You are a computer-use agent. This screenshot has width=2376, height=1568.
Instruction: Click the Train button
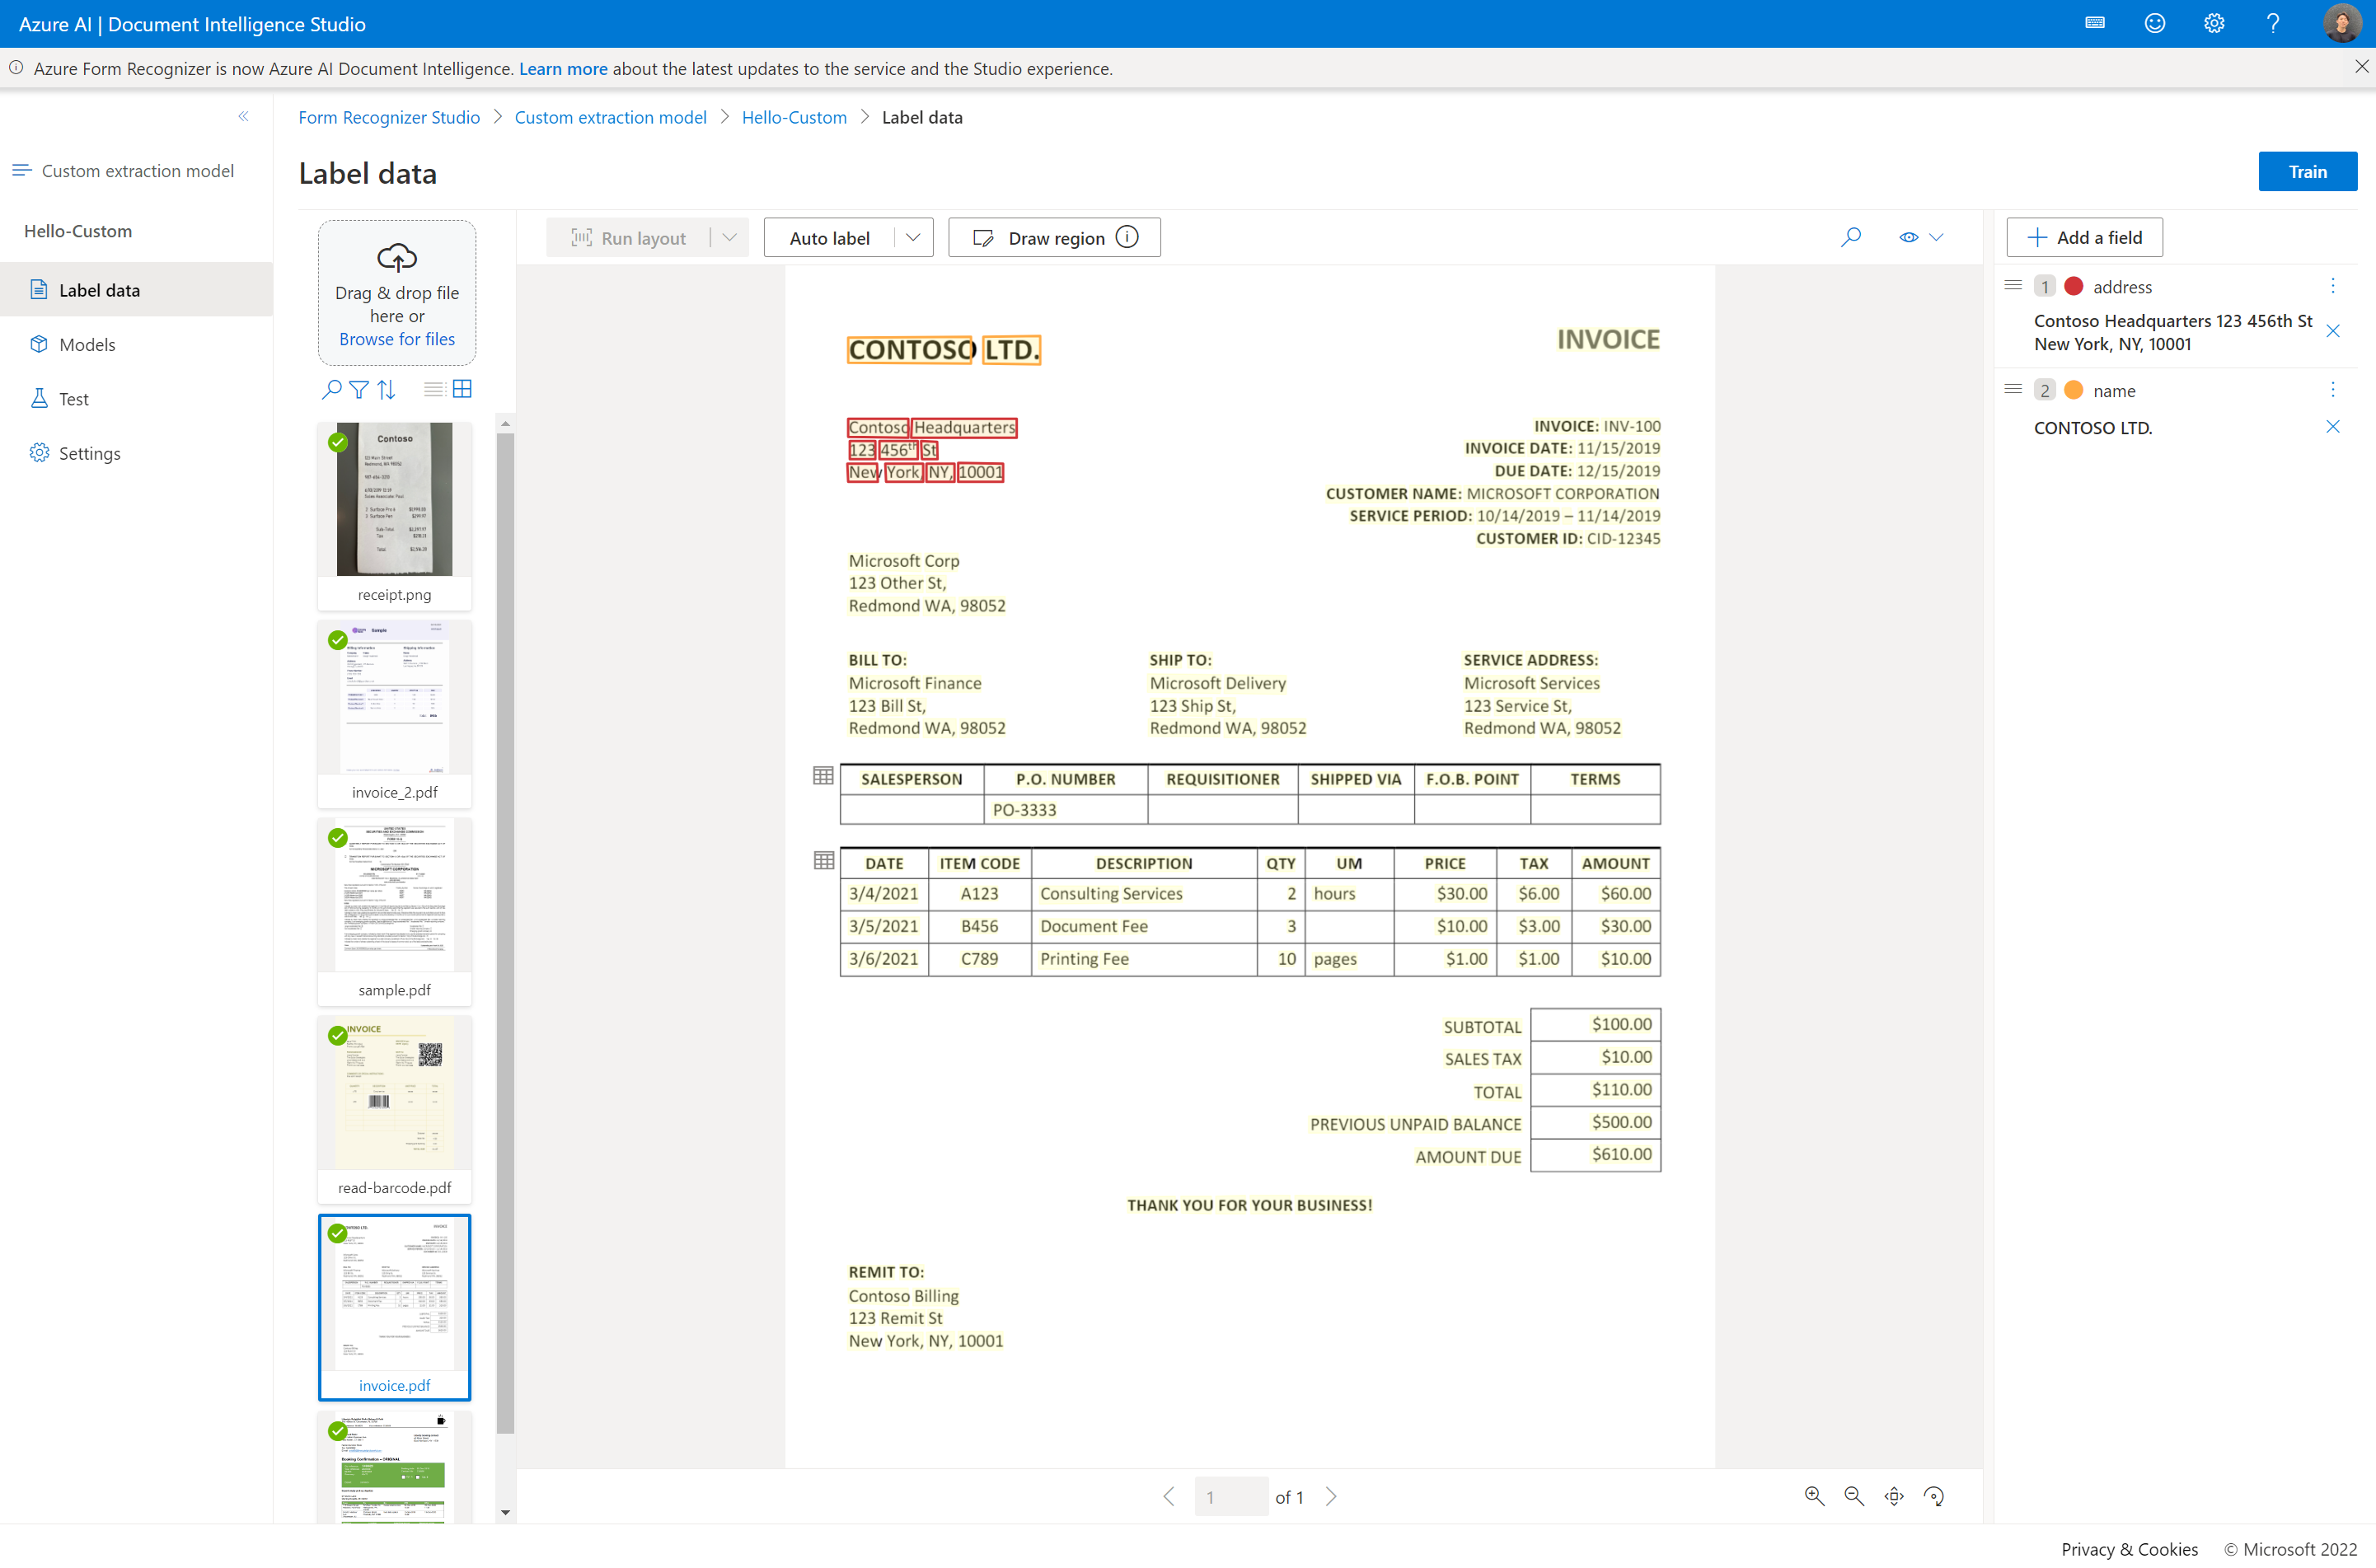pyautogui.click(x=2309, y=170)
